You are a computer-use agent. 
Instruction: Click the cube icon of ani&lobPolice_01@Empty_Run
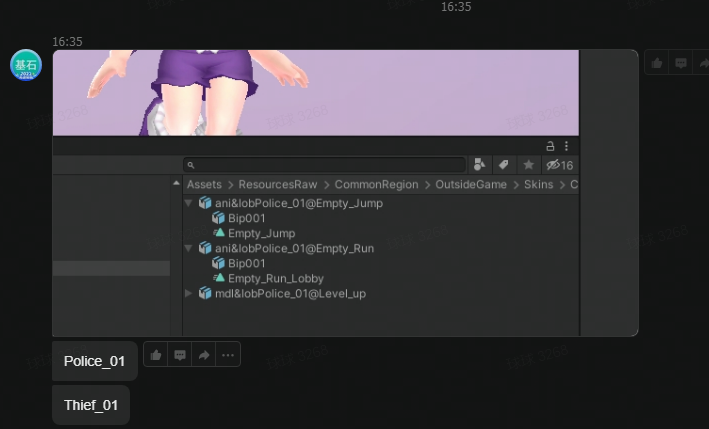[205, 248]
